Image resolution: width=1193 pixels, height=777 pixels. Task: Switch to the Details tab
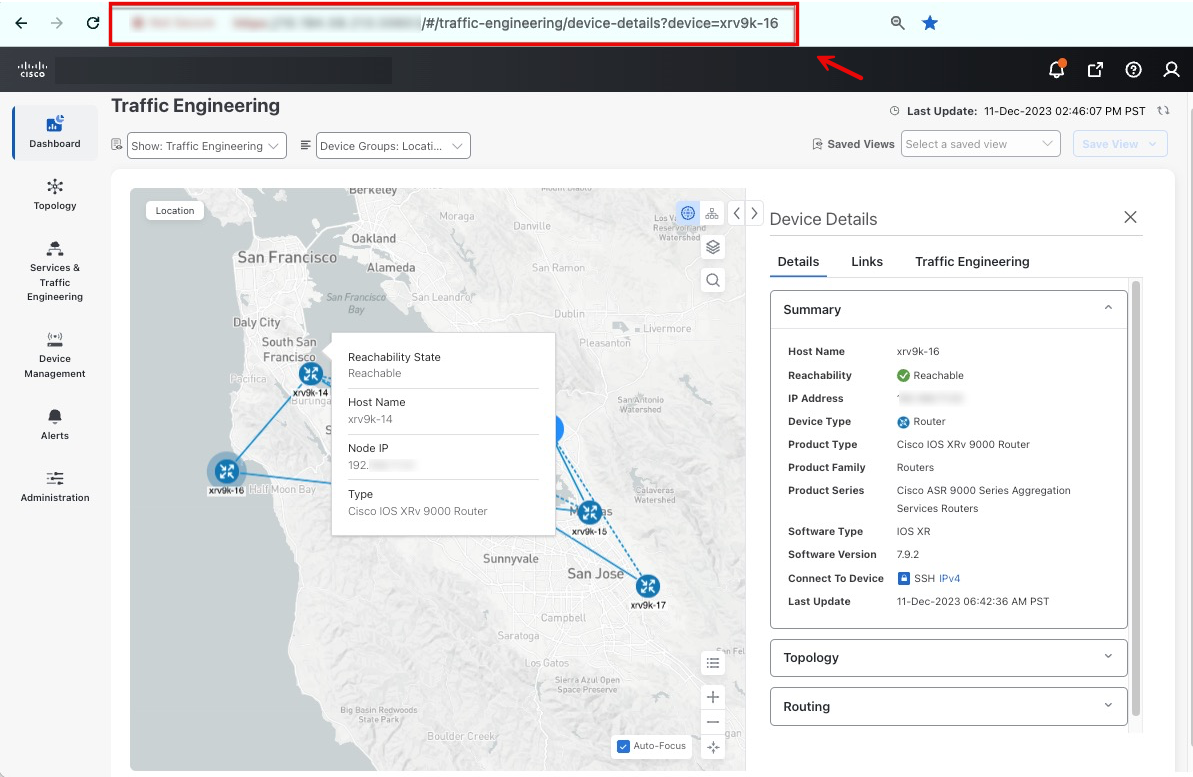pyautogui.click(x=798, y=262)
